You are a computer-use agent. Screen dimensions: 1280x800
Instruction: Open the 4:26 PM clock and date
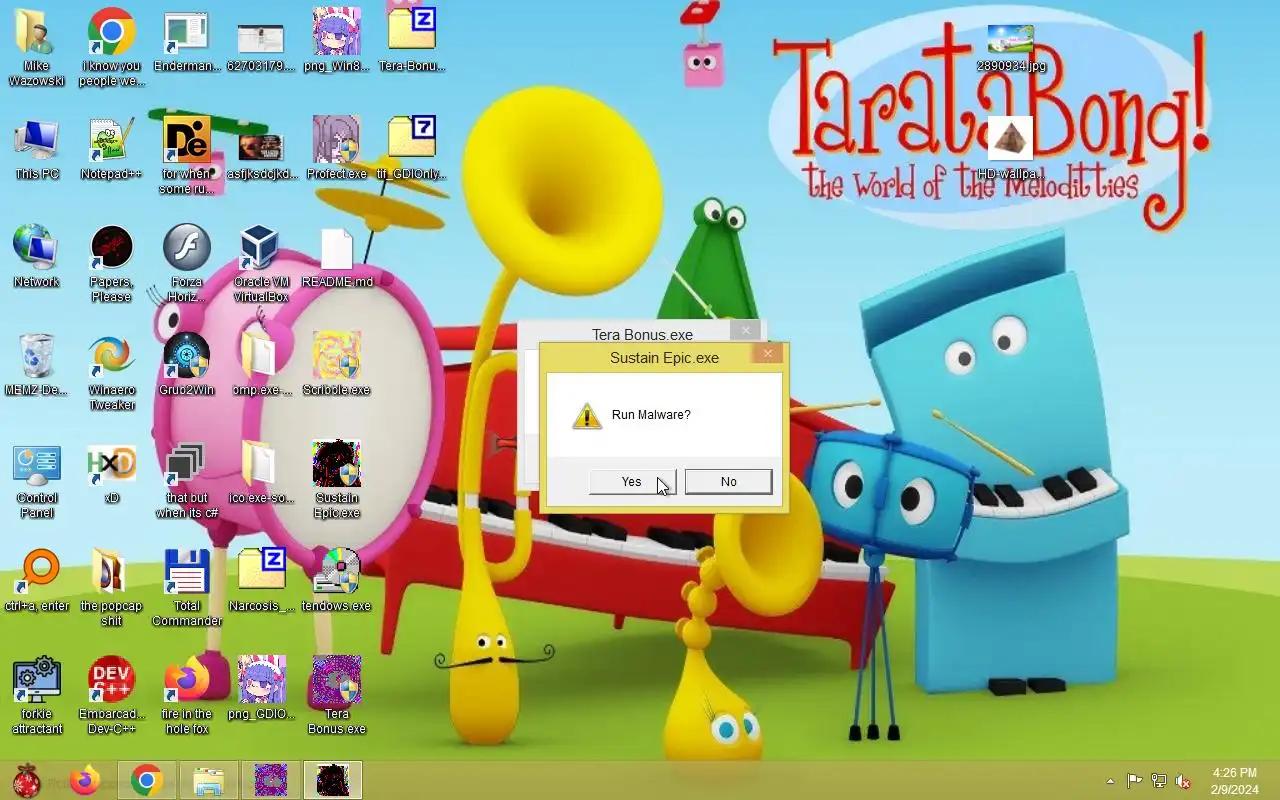[1235, 781]
